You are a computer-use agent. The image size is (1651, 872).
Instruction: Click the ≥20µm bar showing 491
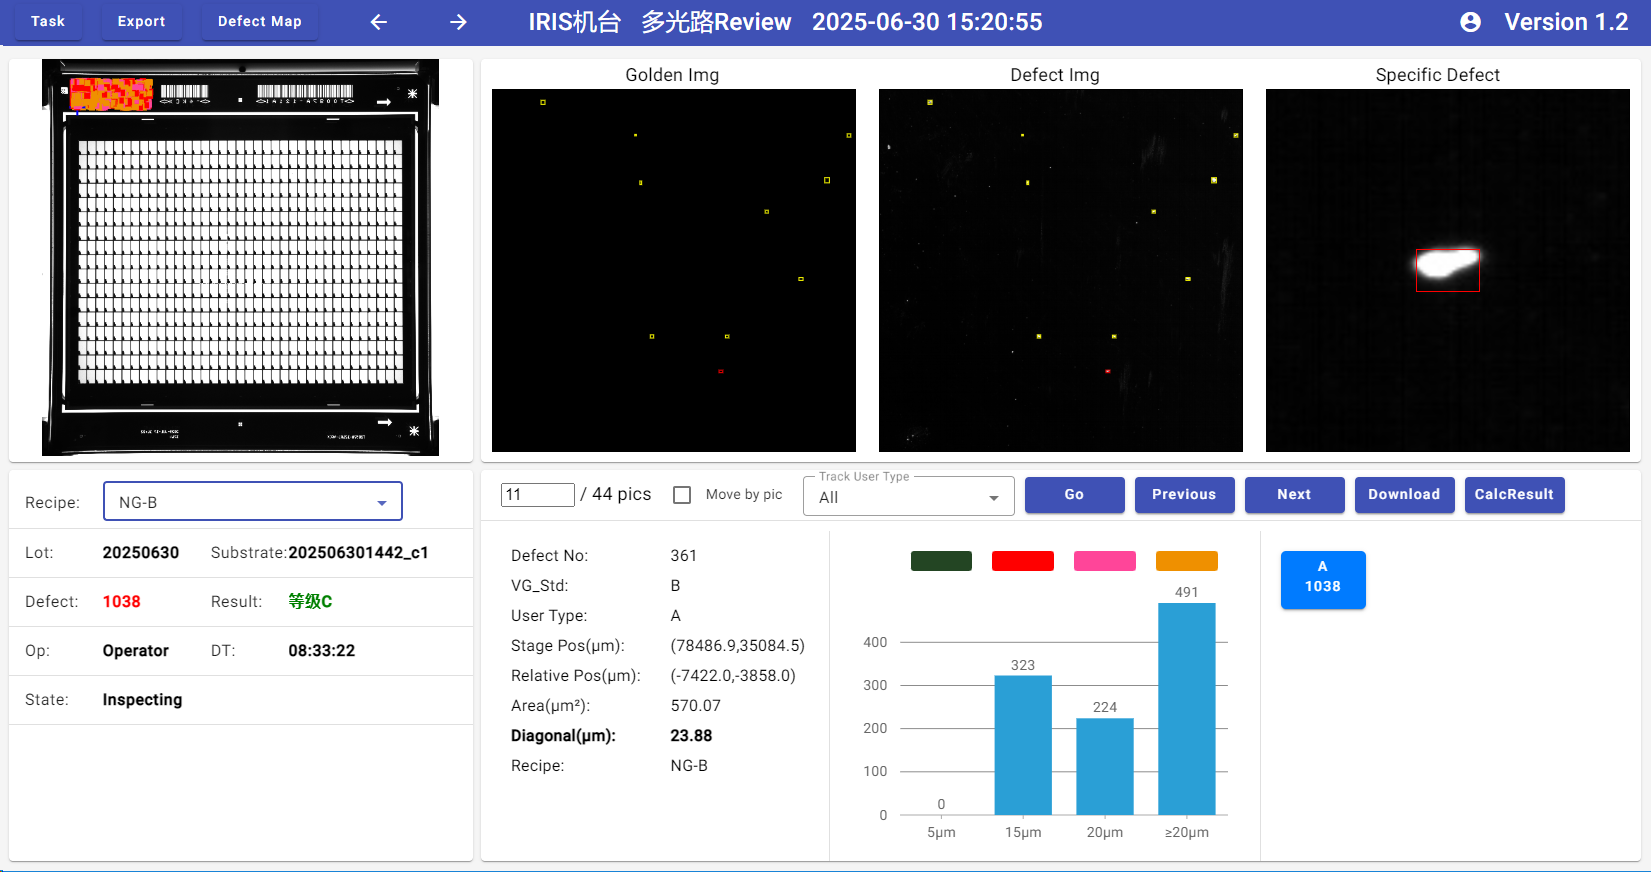[x=1187, y=709]
